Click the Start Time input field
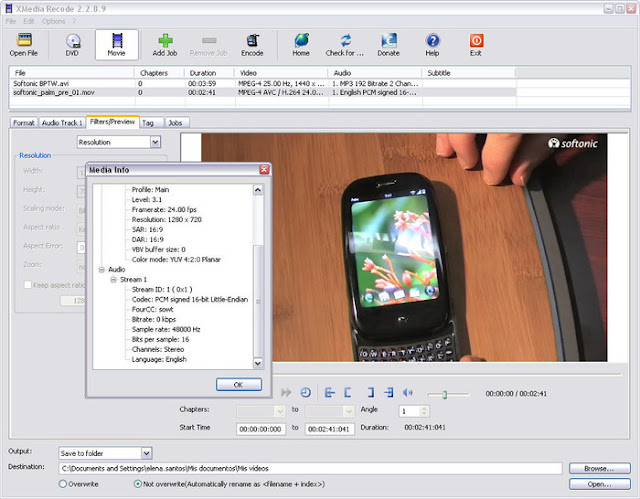Image resolution: width=640 pixels, height=499 pixels. [261, 429]
